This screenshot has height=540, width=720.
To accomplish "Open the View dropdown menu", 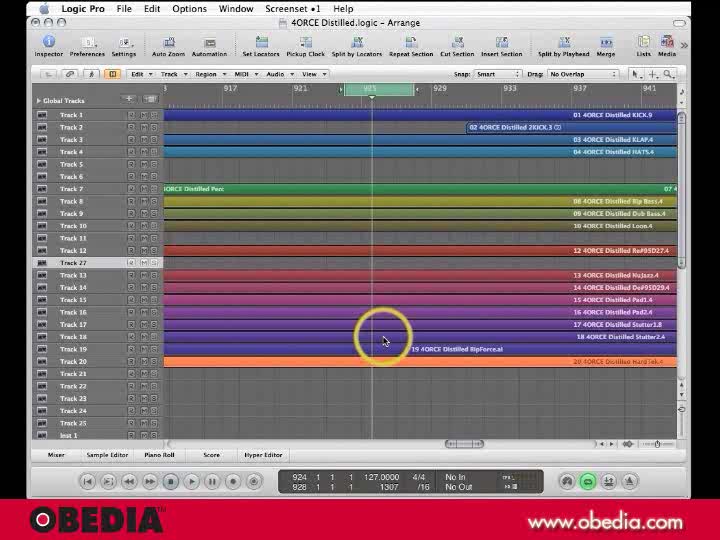I will (314, 74).
